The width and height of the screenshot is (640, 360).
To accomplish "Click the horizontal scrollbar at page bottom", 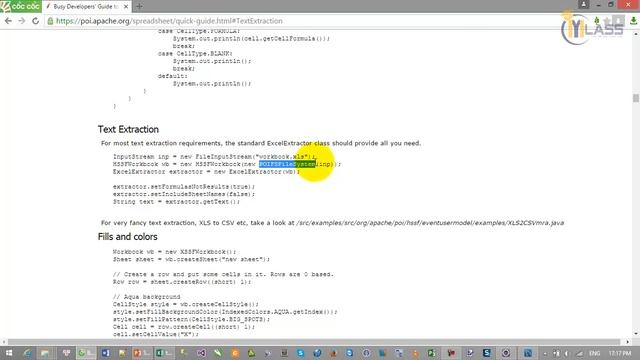I will coord(314,342).
